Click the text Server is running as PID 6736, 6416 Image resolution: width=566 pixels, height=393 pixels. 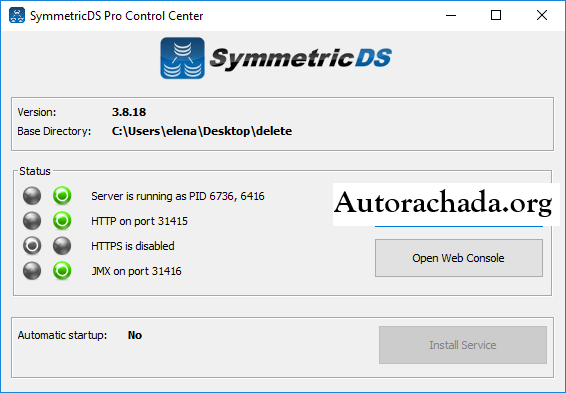[178, 196]
